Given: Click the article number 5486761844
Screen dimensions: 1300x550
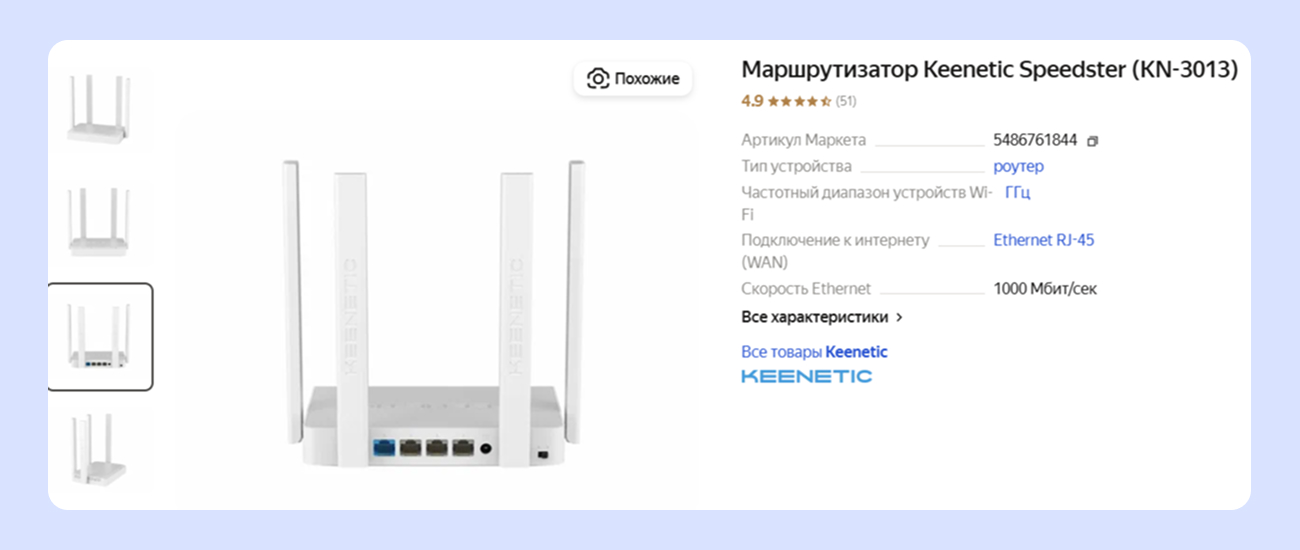Looking at the screenshot, I should [x=1035, y=141].
